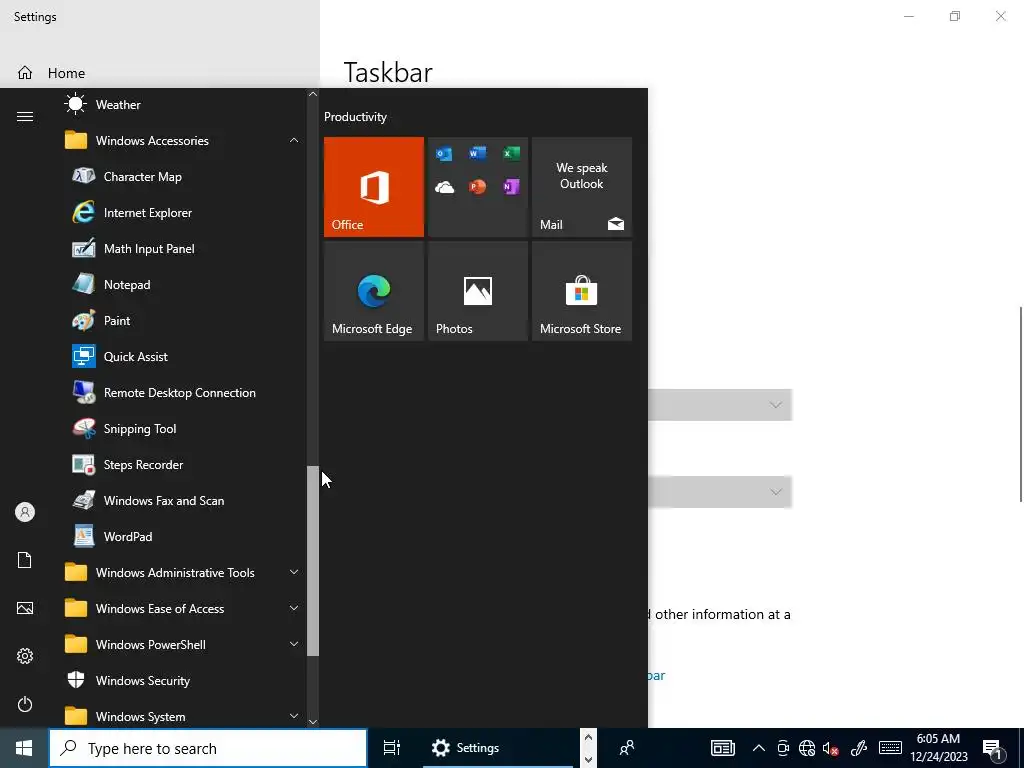Viewport: 1024px width, 768px height.
Task: Open Windows Ink Workspace pen icon
Action: click(x=859, y=748)
